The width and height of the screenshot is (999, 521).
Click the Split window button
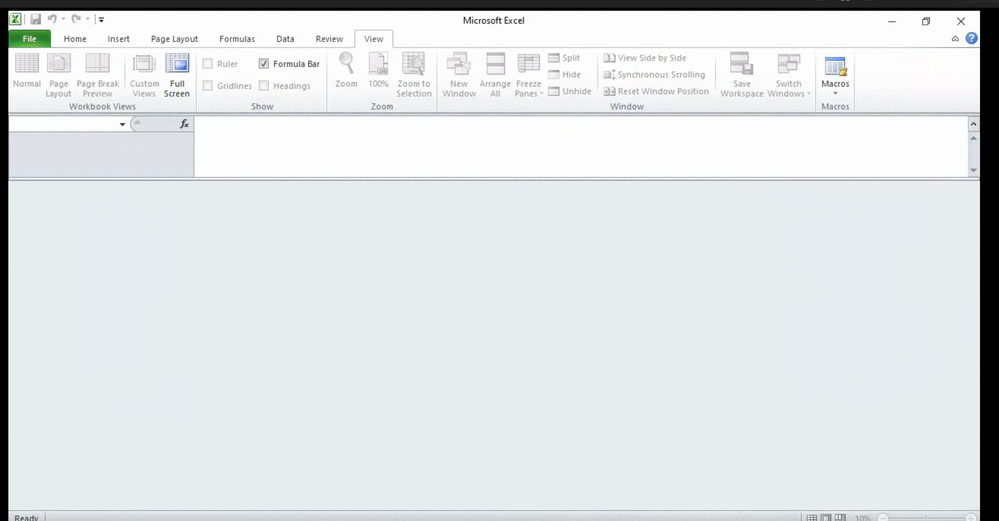click(564, 58)
